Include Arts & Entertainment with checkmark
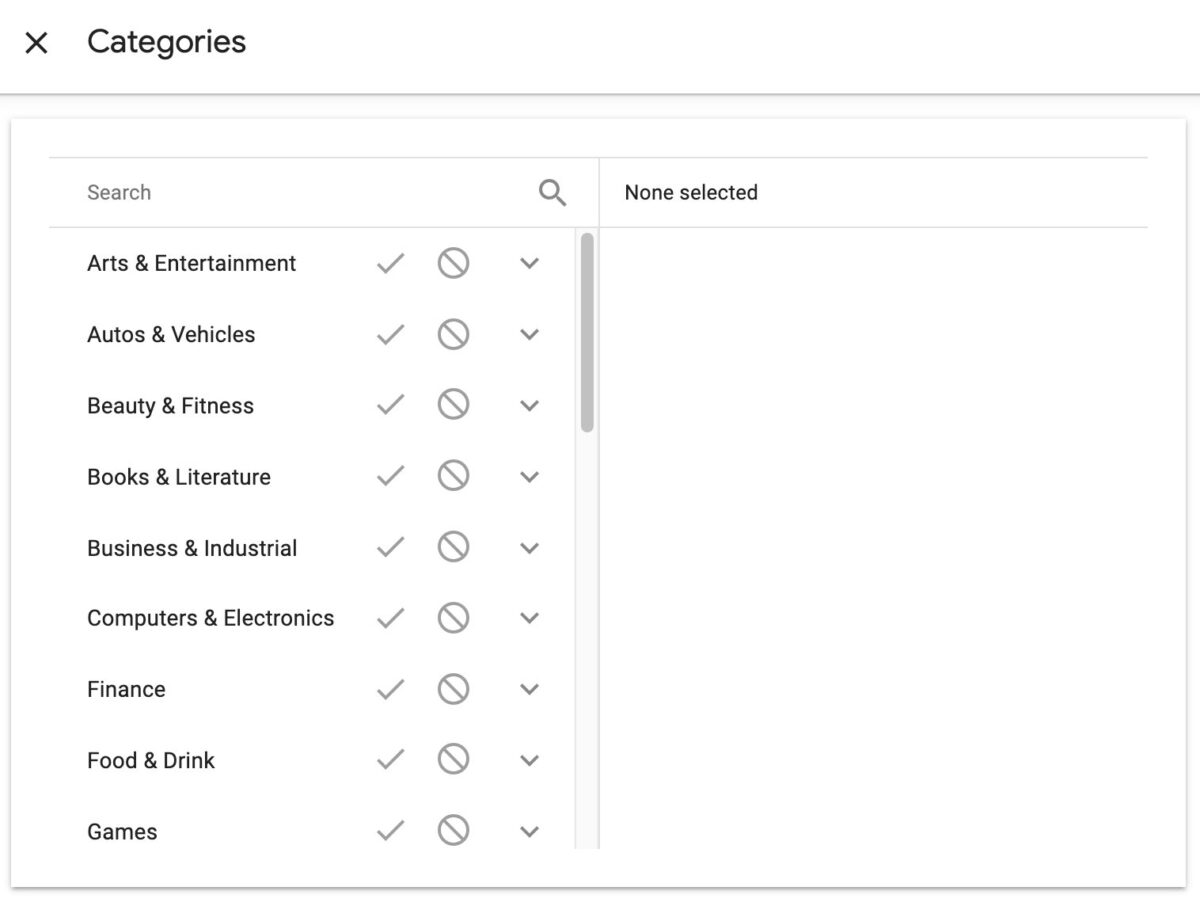 pos(390,263)
